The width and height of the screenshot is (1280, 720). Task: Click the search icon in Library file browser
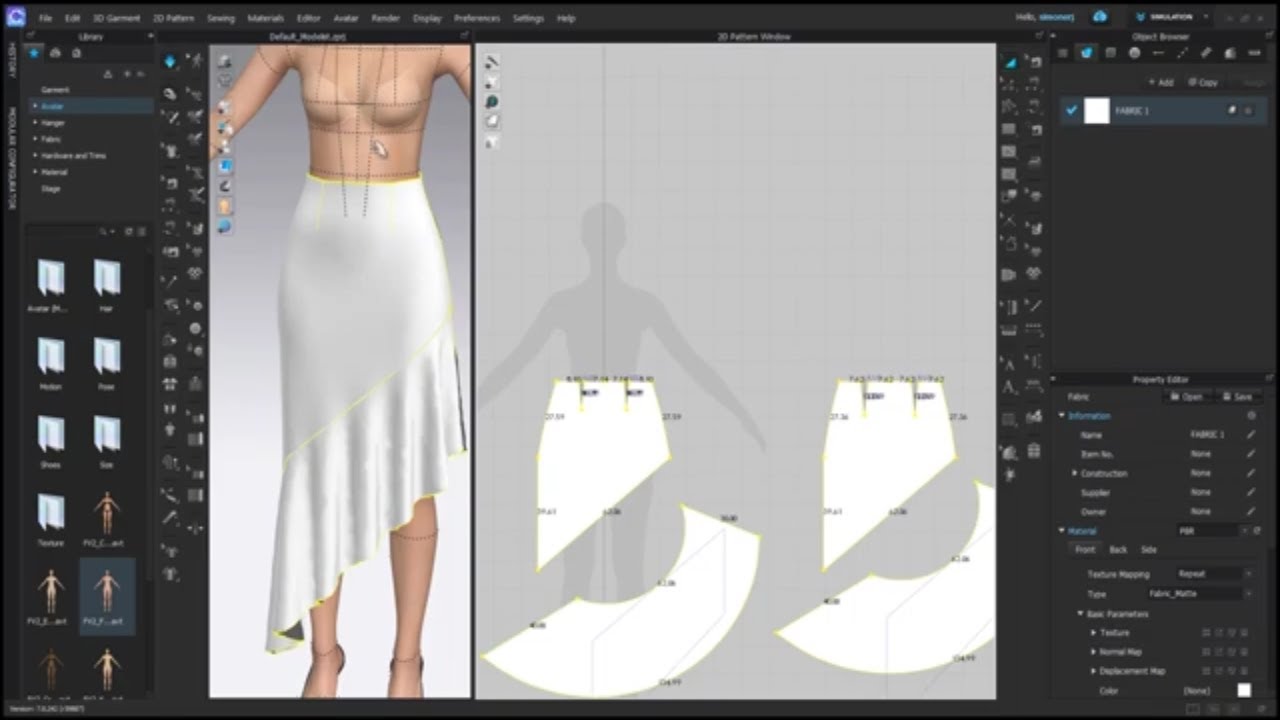pyautogui.click(x=103, y=231)
